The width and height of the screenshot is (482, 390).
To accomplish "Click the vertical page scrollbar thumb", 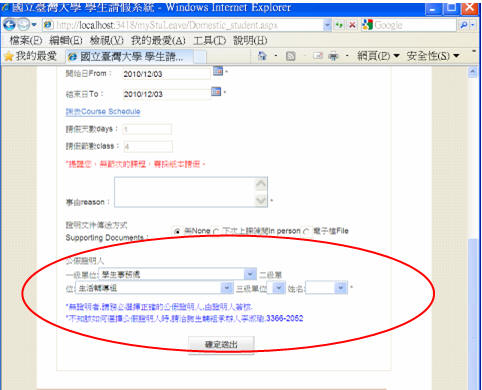I will (x=473, y=313).
